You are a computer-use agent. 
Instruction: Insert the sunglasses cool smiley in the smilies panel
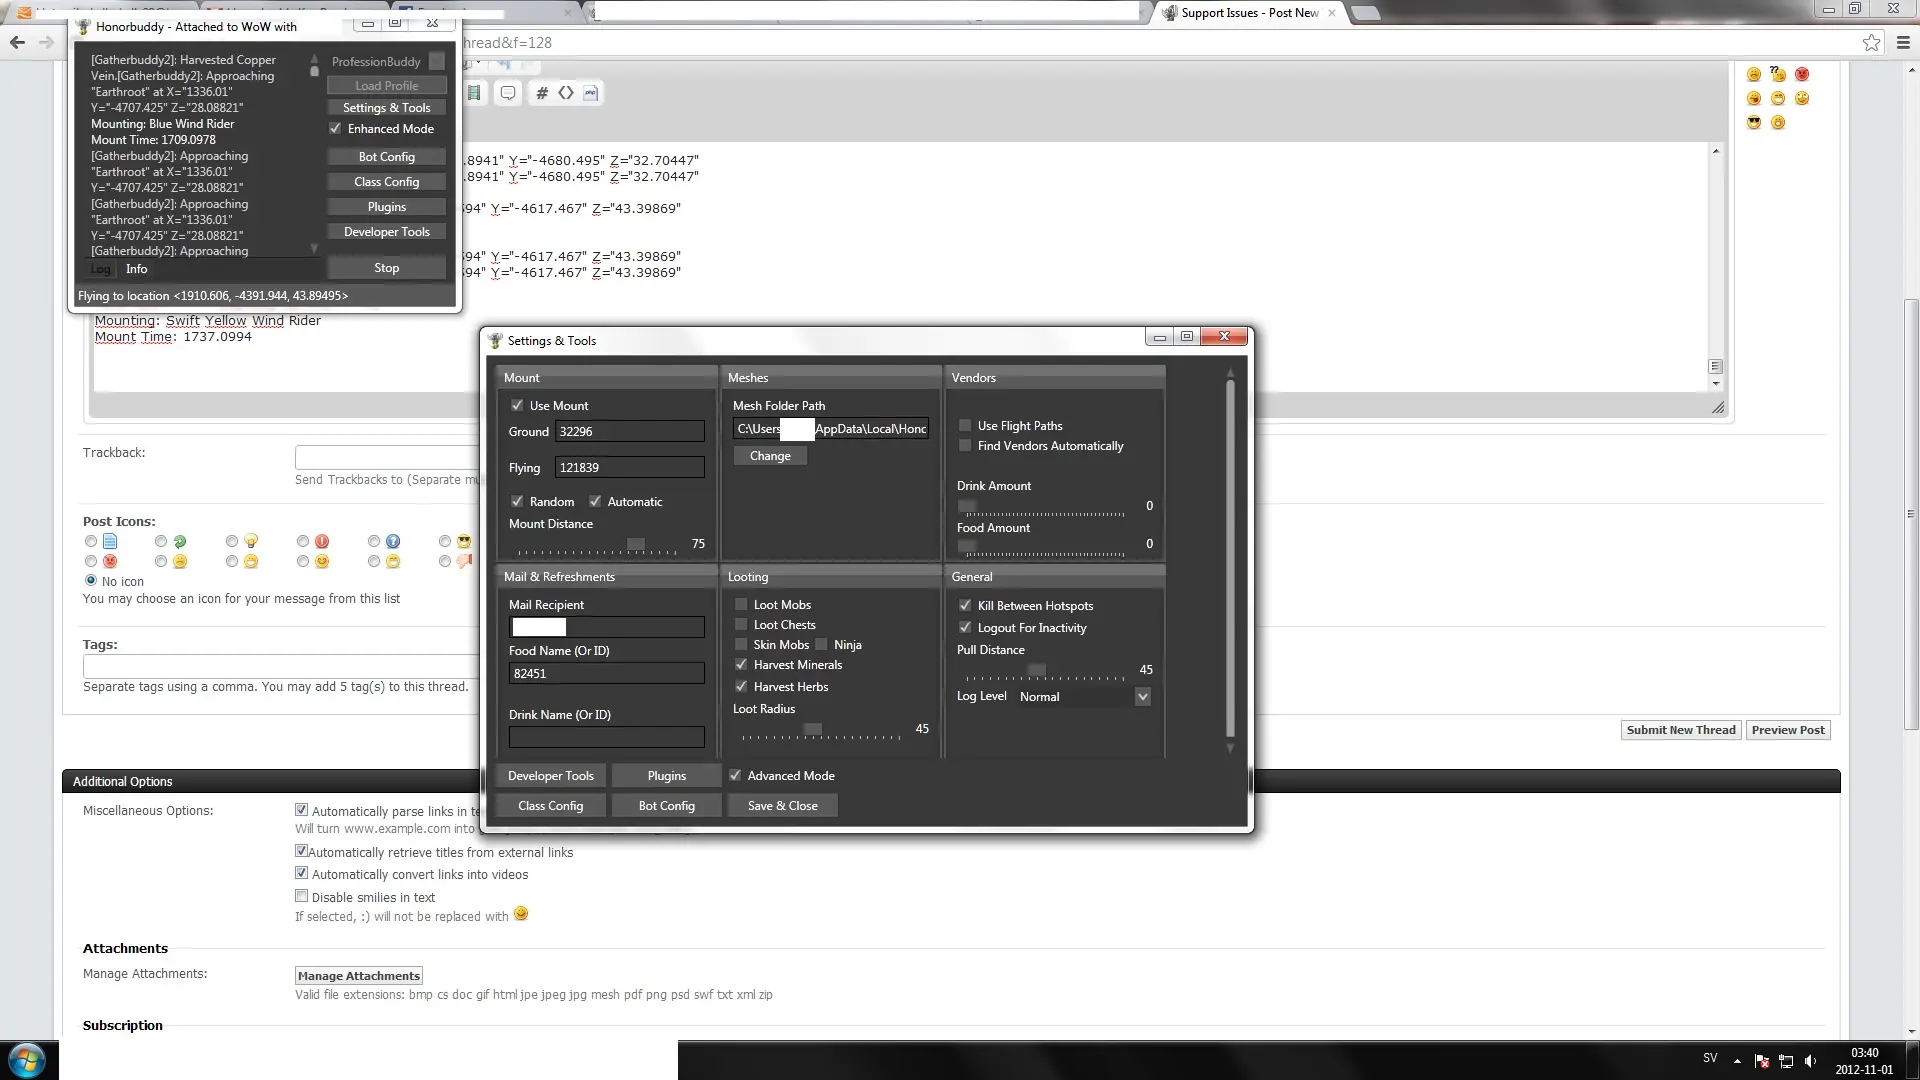tap(1754, 122)
